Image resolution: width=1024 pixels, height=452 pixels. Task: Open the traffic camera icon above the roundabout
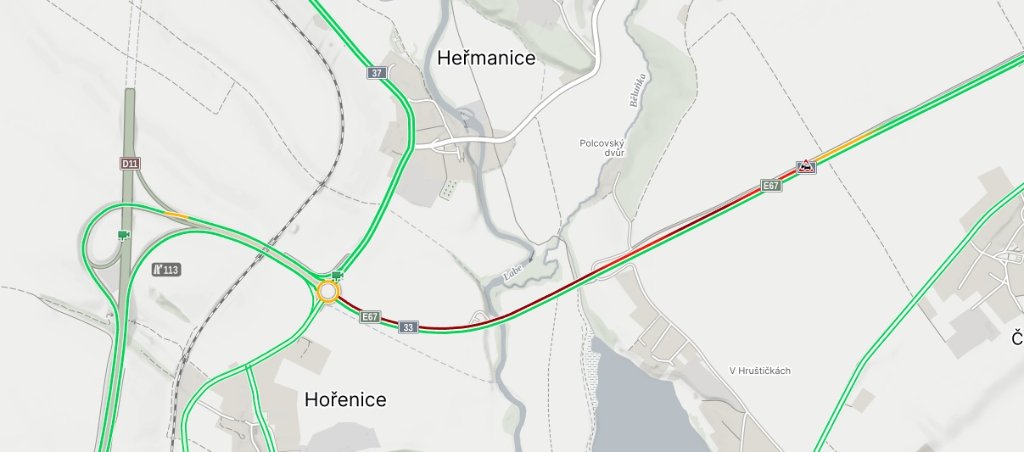[x=337, y=276]
